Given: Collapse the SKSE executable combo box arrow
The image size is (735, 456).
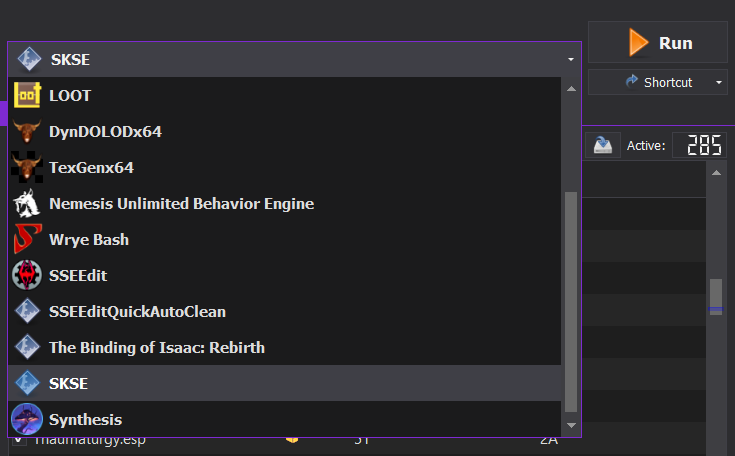Looking at the screenshot, I should pos(570,60).
